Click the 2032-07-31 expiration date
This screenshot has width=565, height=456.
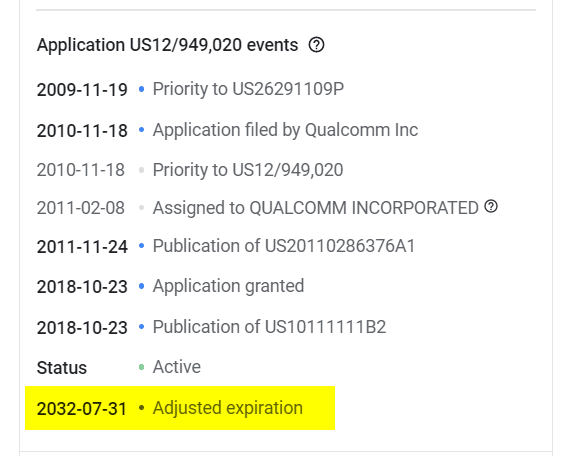click(82, 409)
